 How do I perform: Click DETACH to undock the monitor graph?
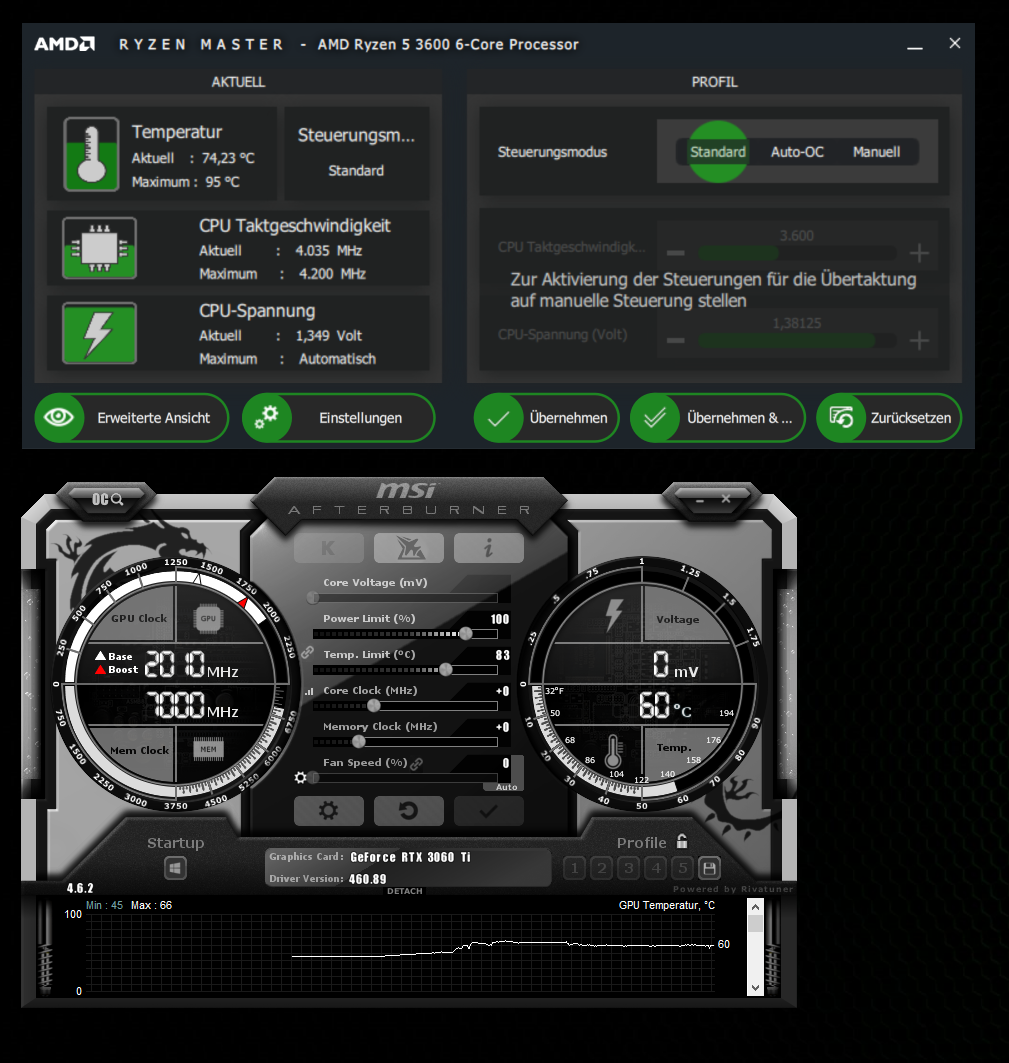pyautogui.click(x=405, y=891)
